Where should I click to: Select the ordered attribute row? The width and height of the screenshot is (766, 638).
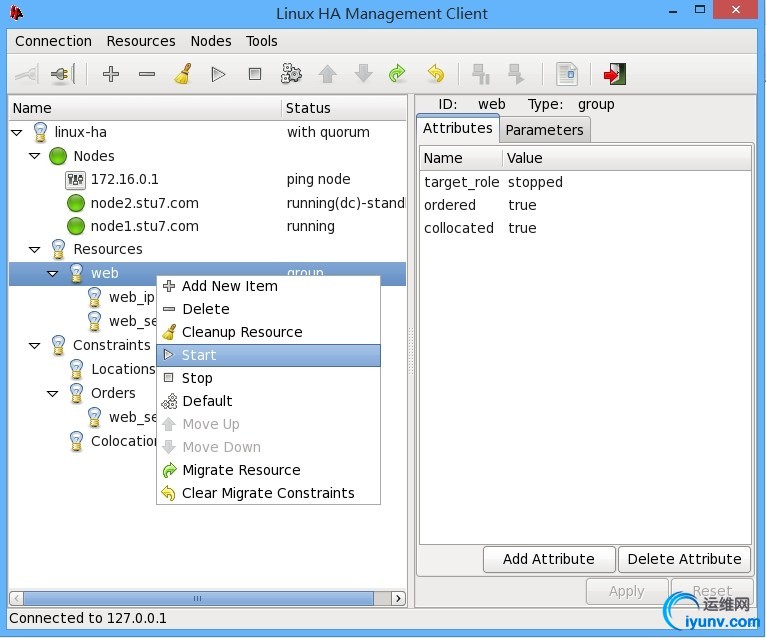pos(585,205)
